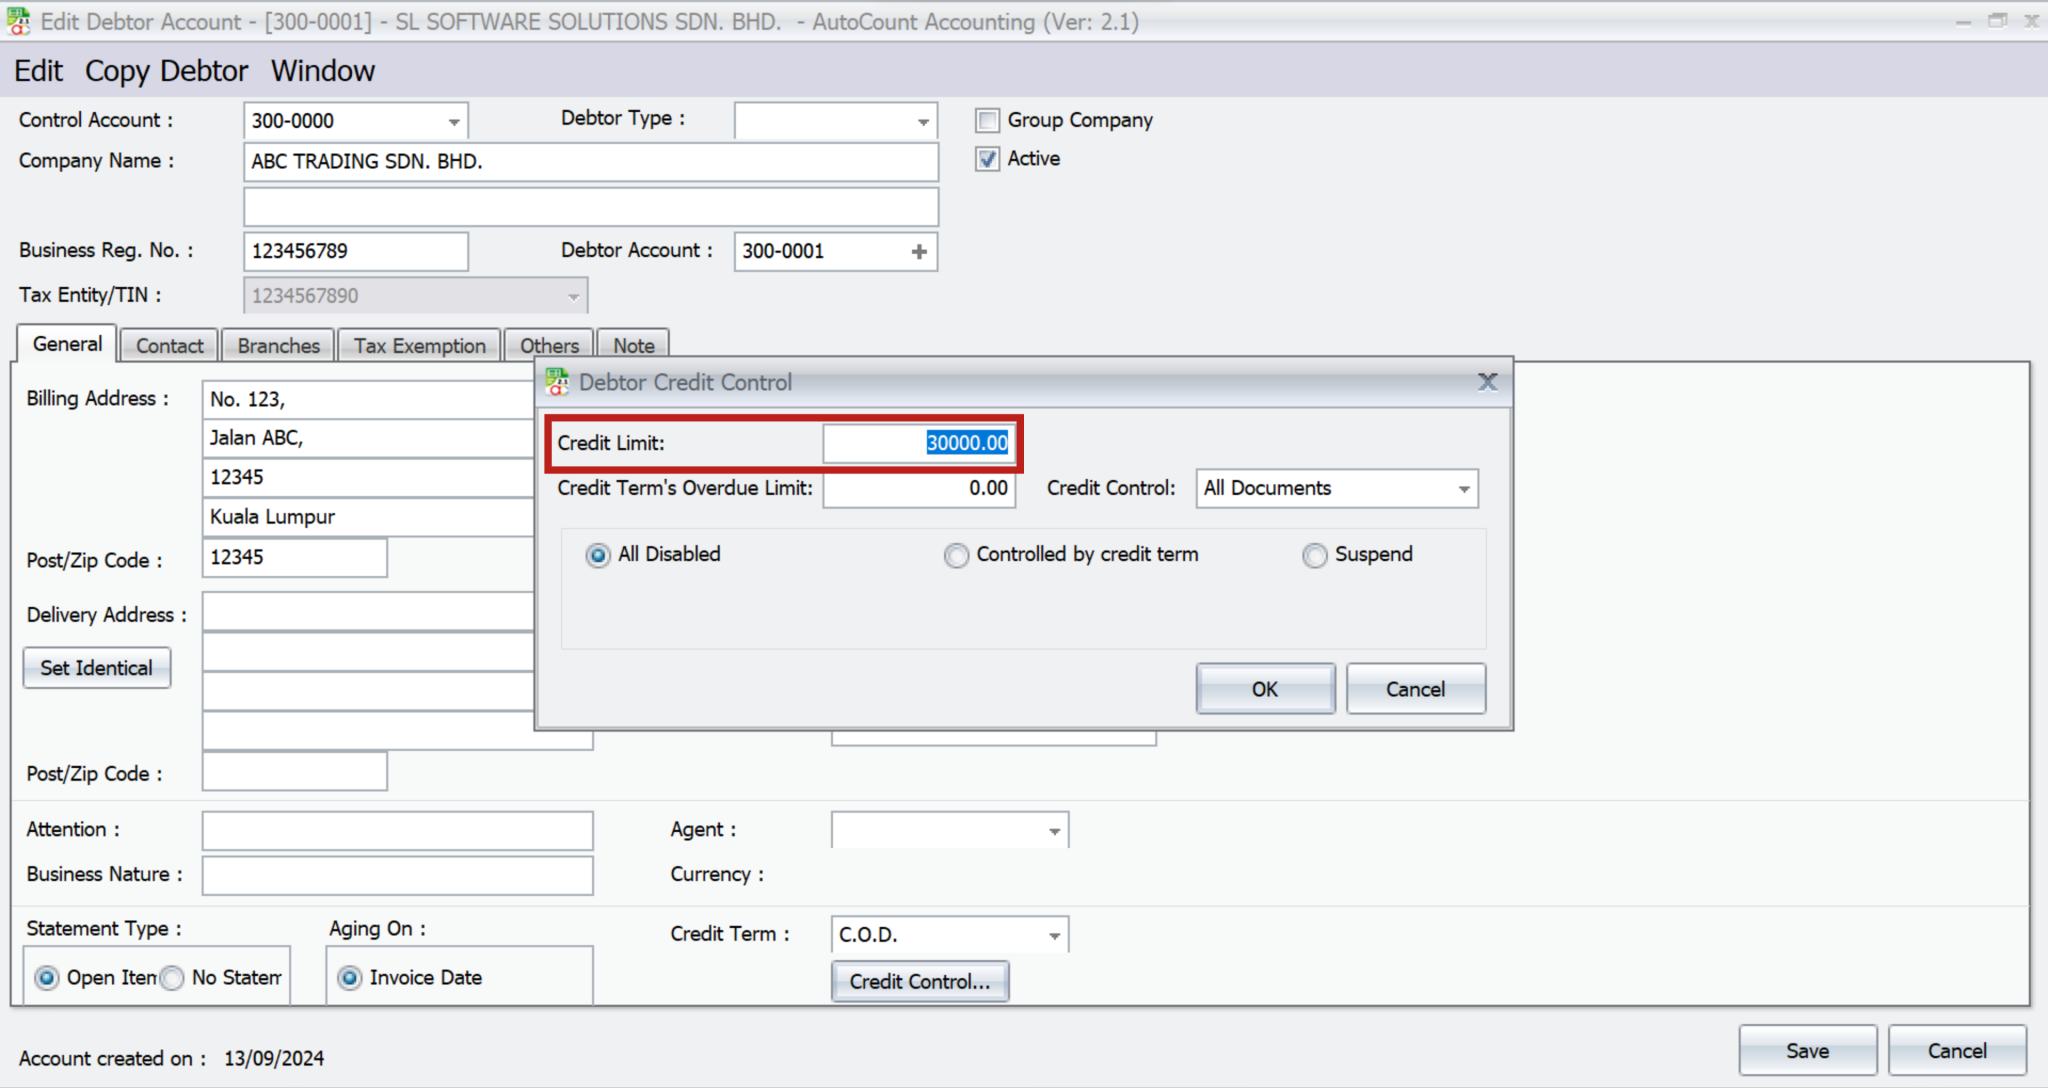This screenshot has height=1088, width=2048.
Task: Tick the Group Company checkbox
Action: pos(988,121)
